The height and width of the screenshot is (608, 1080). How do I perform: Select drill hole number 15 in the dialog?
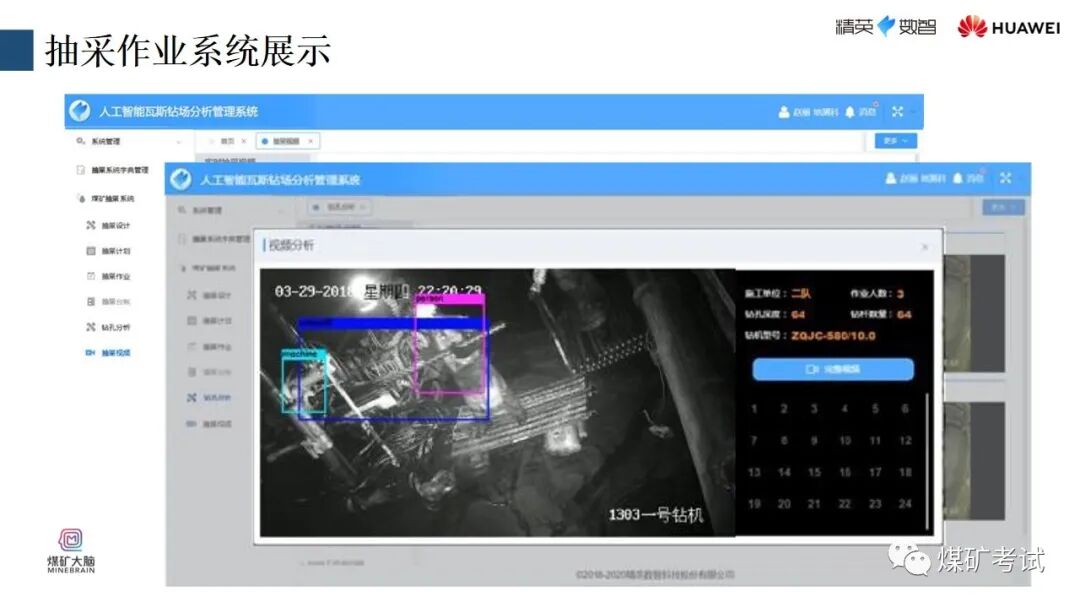pos(814,472)
